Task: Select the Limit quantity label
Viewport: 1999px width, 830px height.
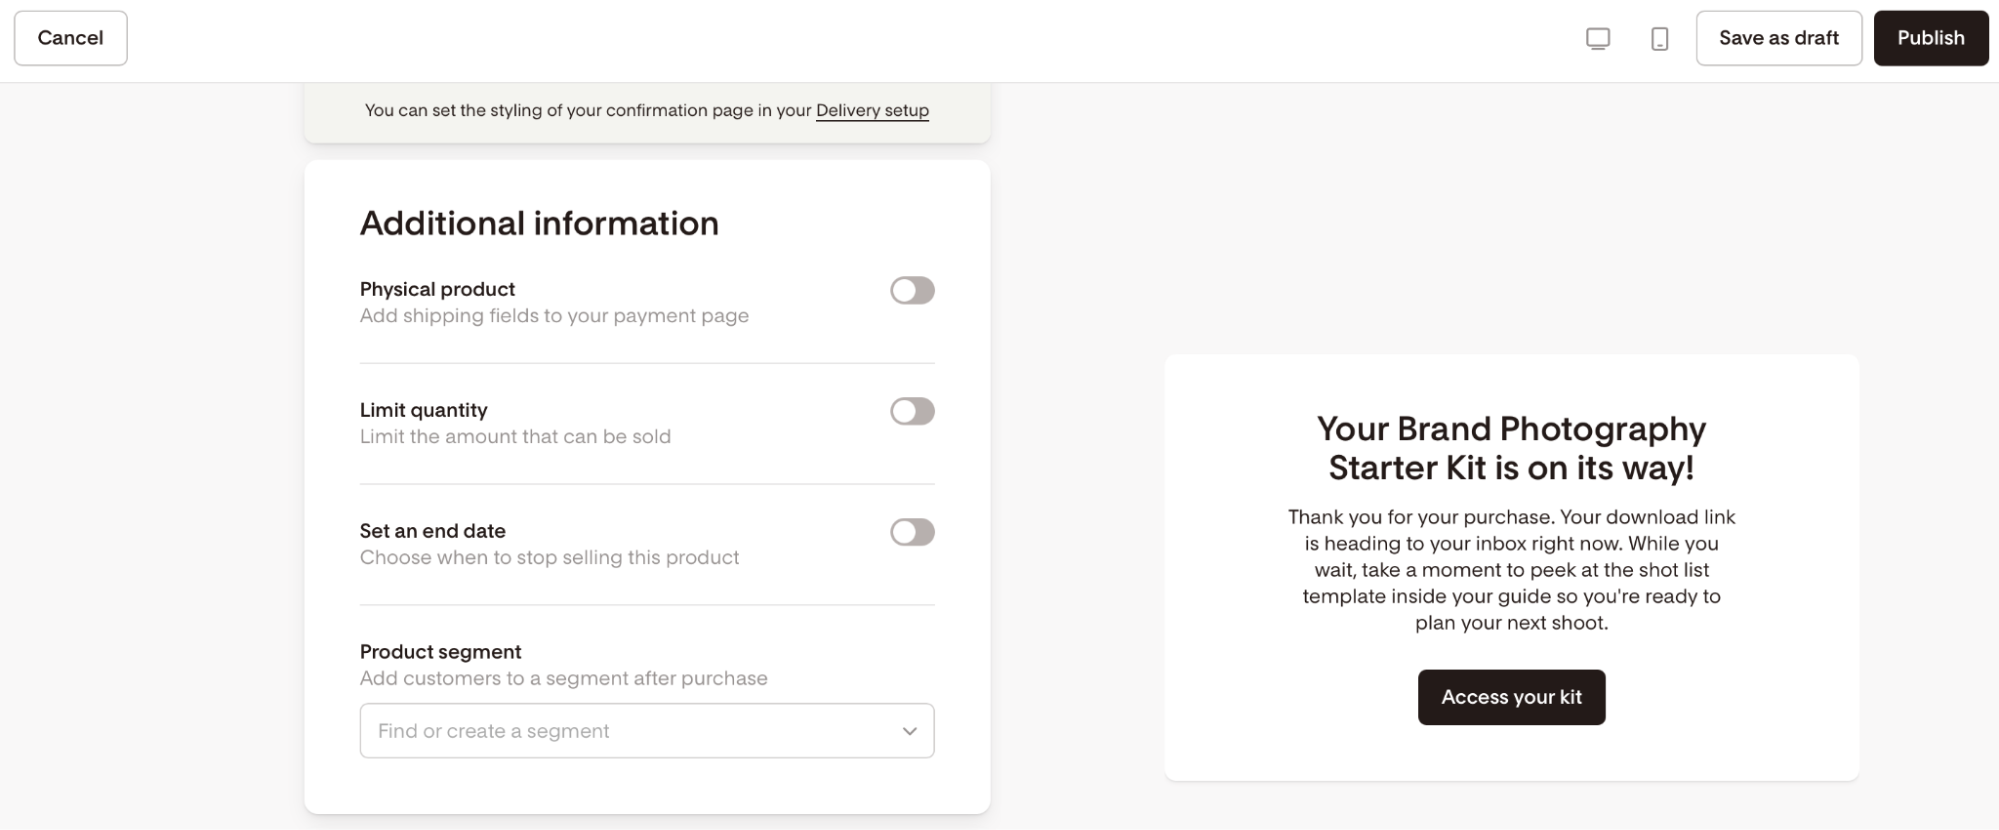Action: (x=424, y=410)
